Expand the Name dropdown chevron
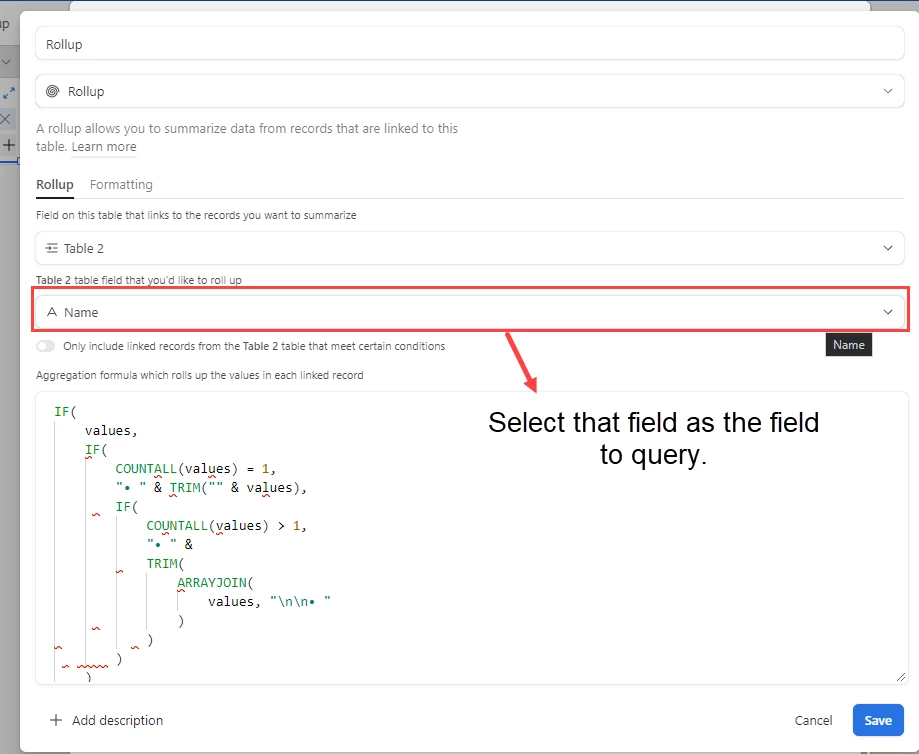Screen dimensions: 919x754 887,312
